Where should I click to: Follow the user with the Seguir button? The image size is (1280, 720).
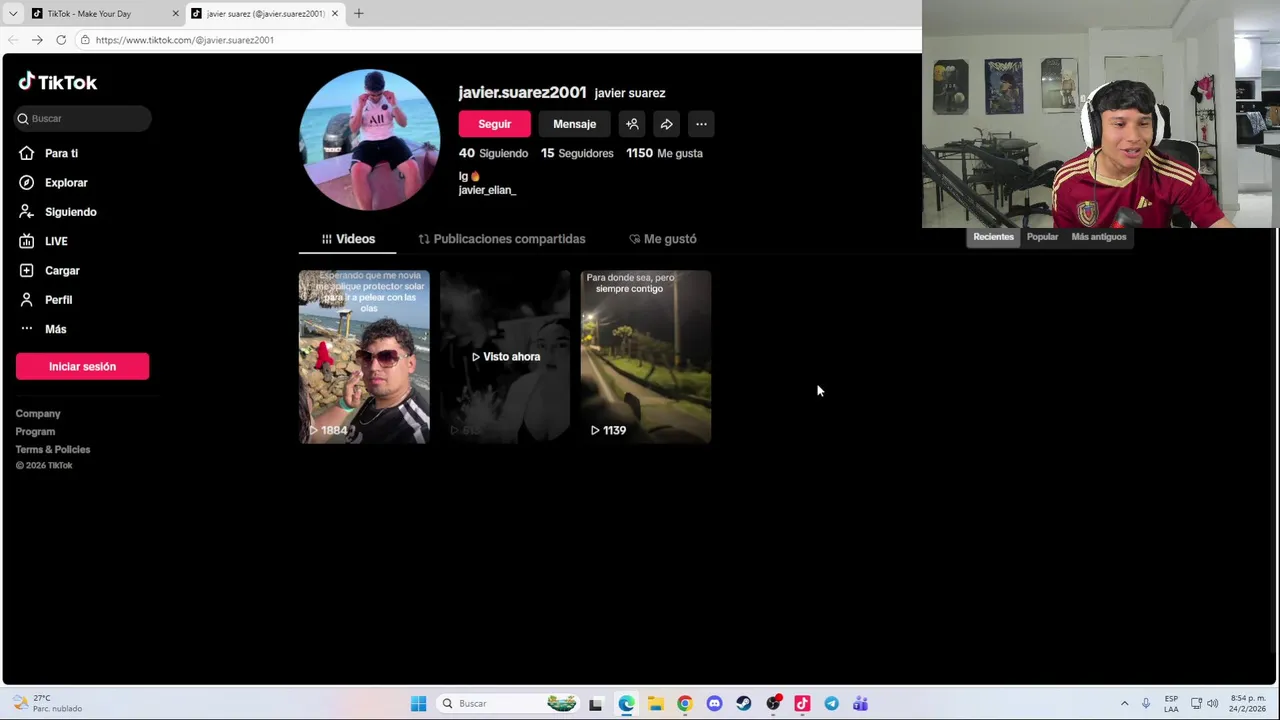click(494, 124)
